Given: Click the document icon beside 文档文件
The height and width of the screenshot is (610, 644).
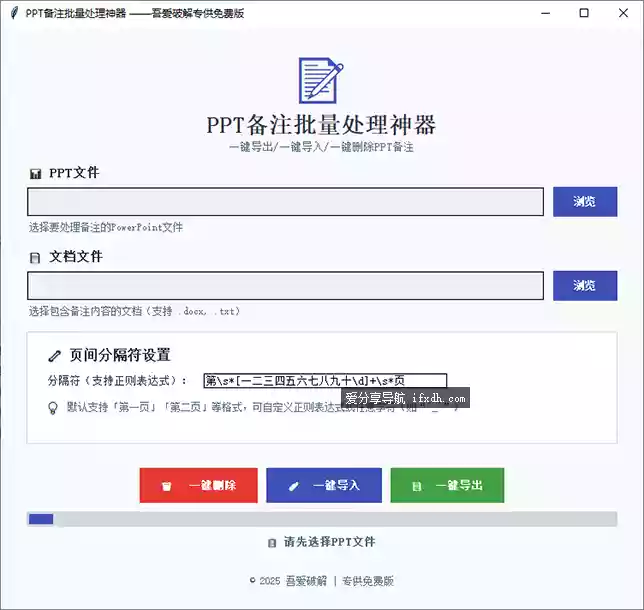Looking at the screenshot, I should 35,258.
